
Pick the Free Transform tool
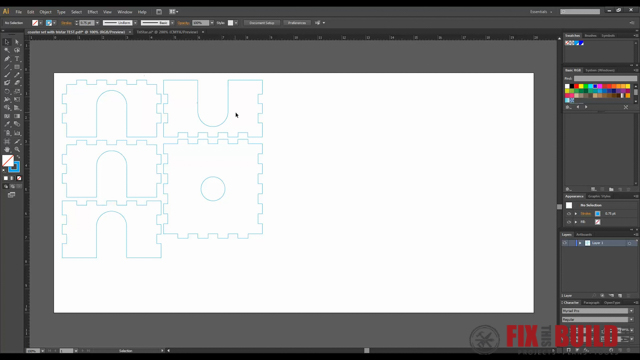click(x=17, y=100)
